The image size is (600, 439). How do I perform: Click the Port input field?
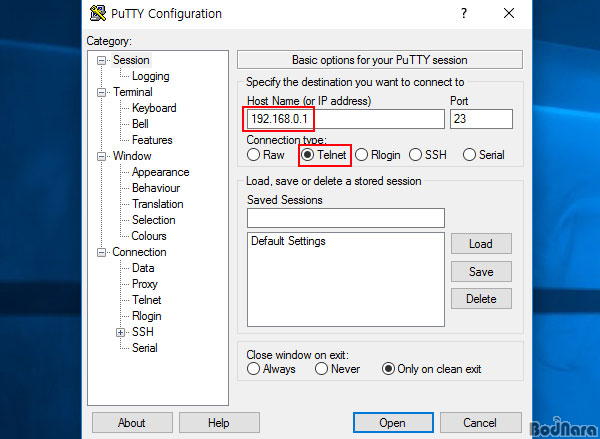pyautogui.click(x=481, y=119)
